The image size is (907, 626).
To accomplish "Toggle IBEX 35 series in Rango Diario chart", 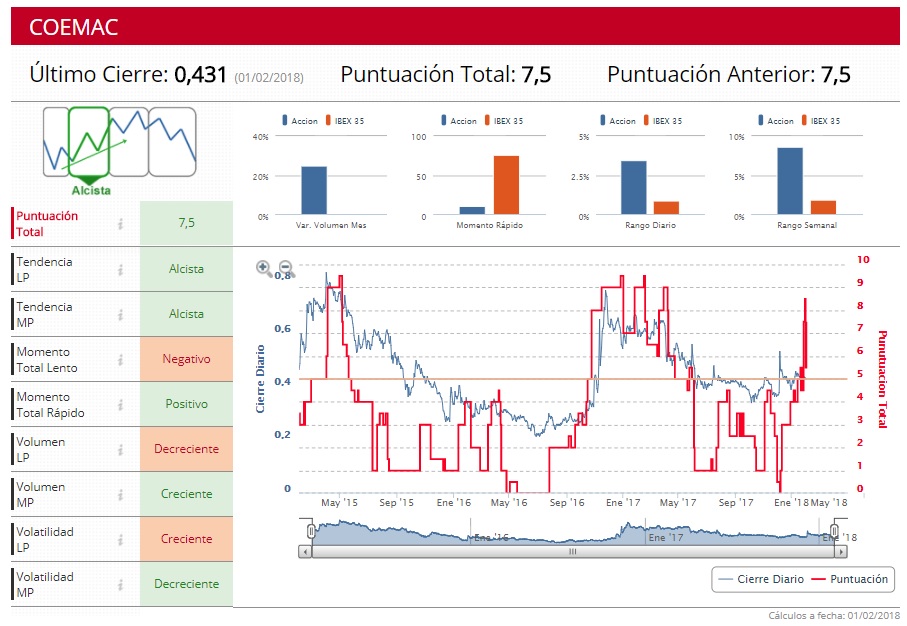I will click(x=663, y=120).
